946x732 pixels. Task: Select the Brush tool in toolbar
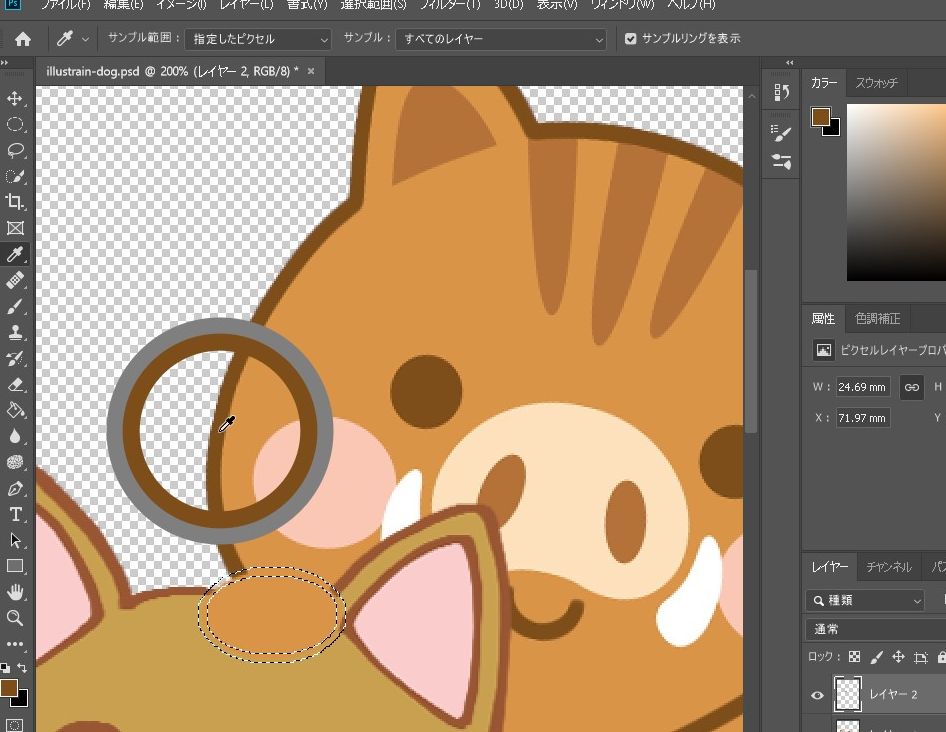click(x=15, y=307)
